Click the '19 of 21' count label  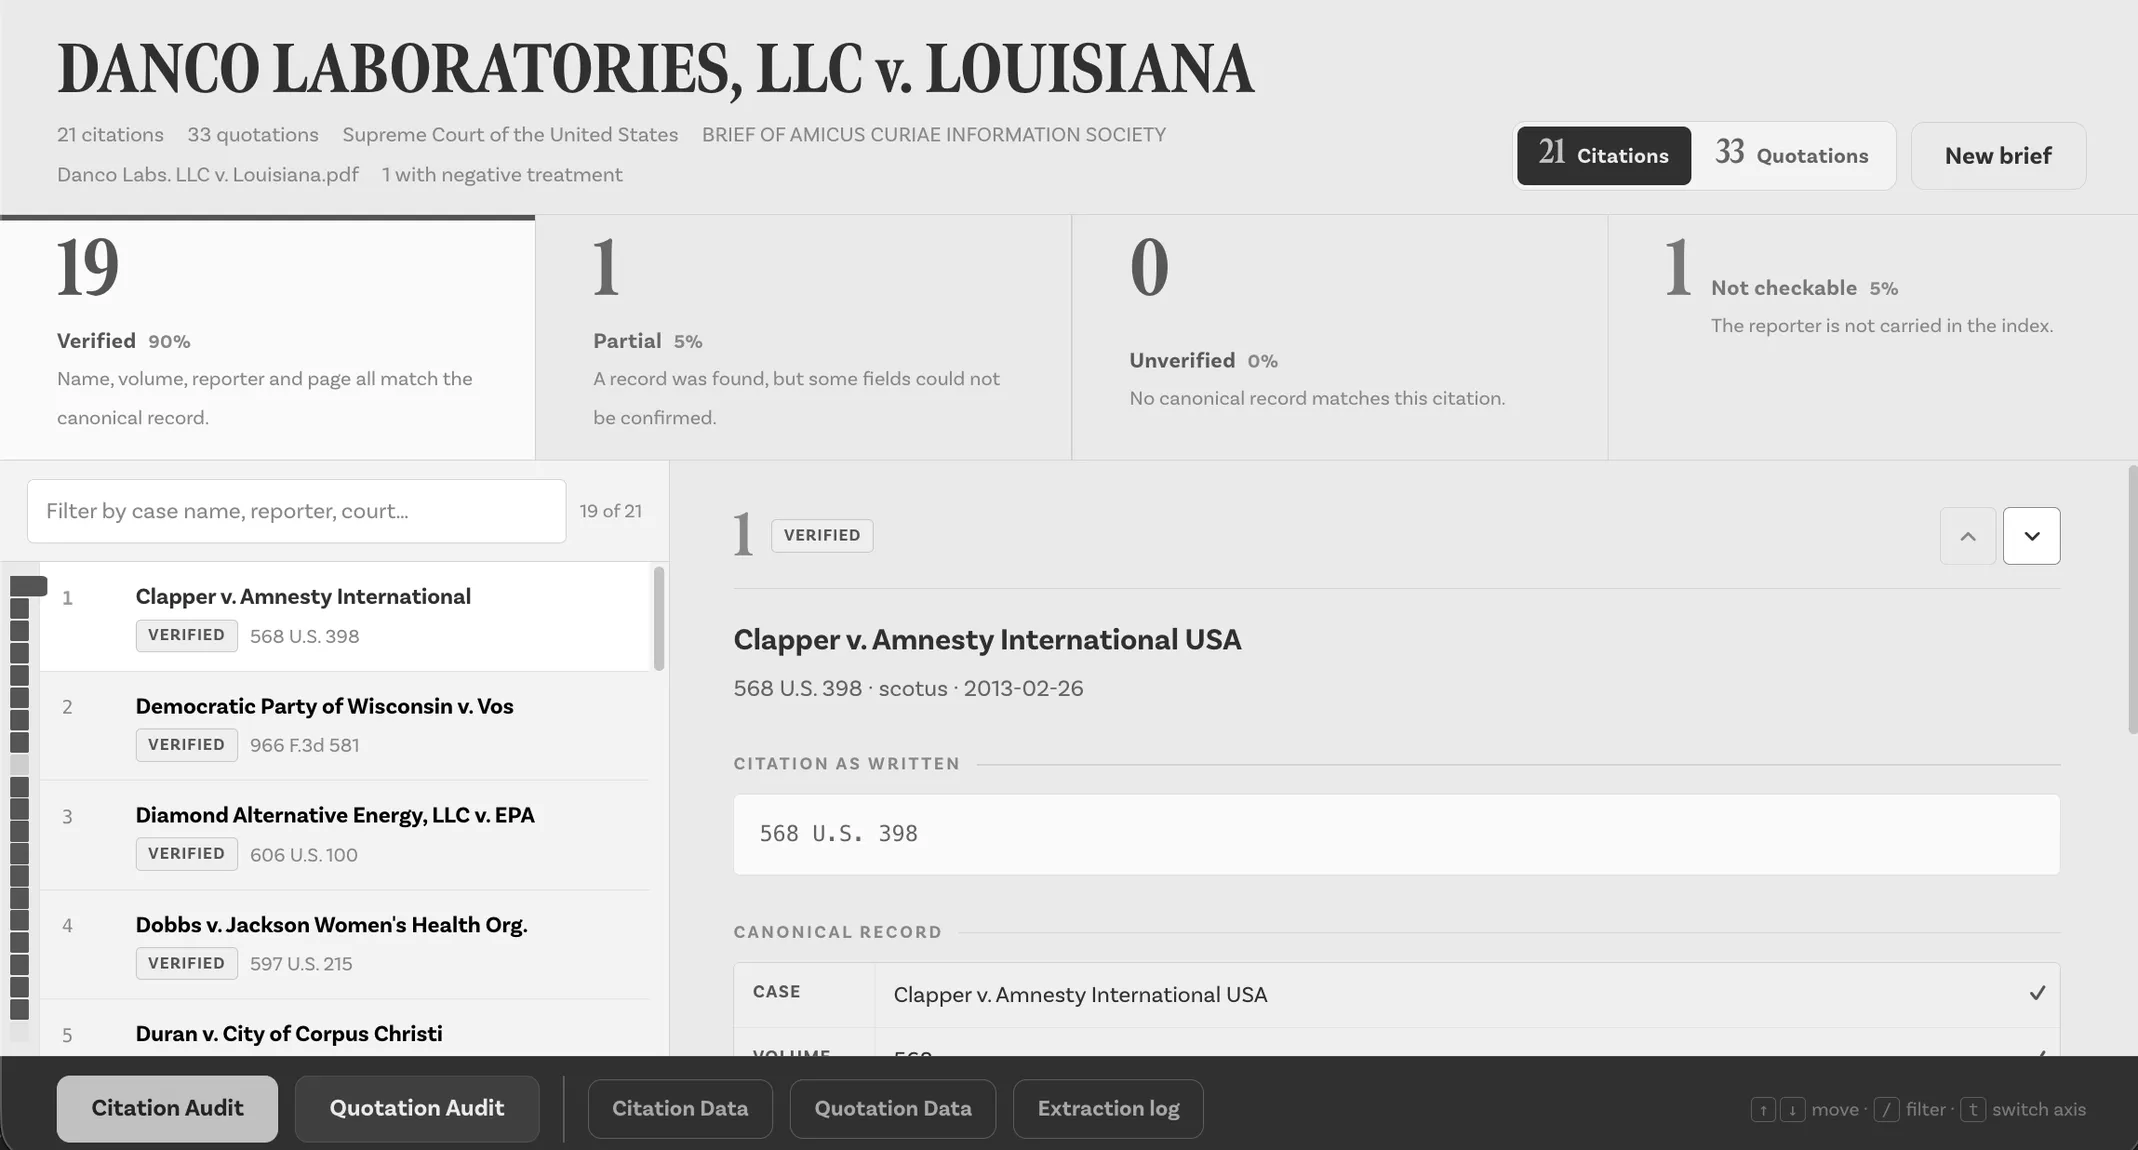[610, 511]
